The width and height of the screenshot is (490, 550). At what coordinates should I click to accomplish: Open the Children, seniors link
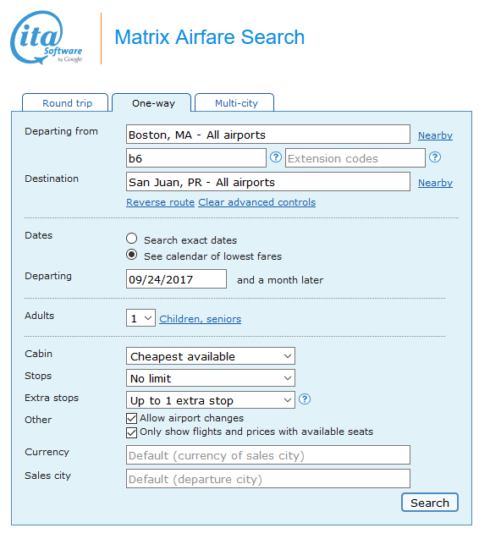click(x=200, y=319)
